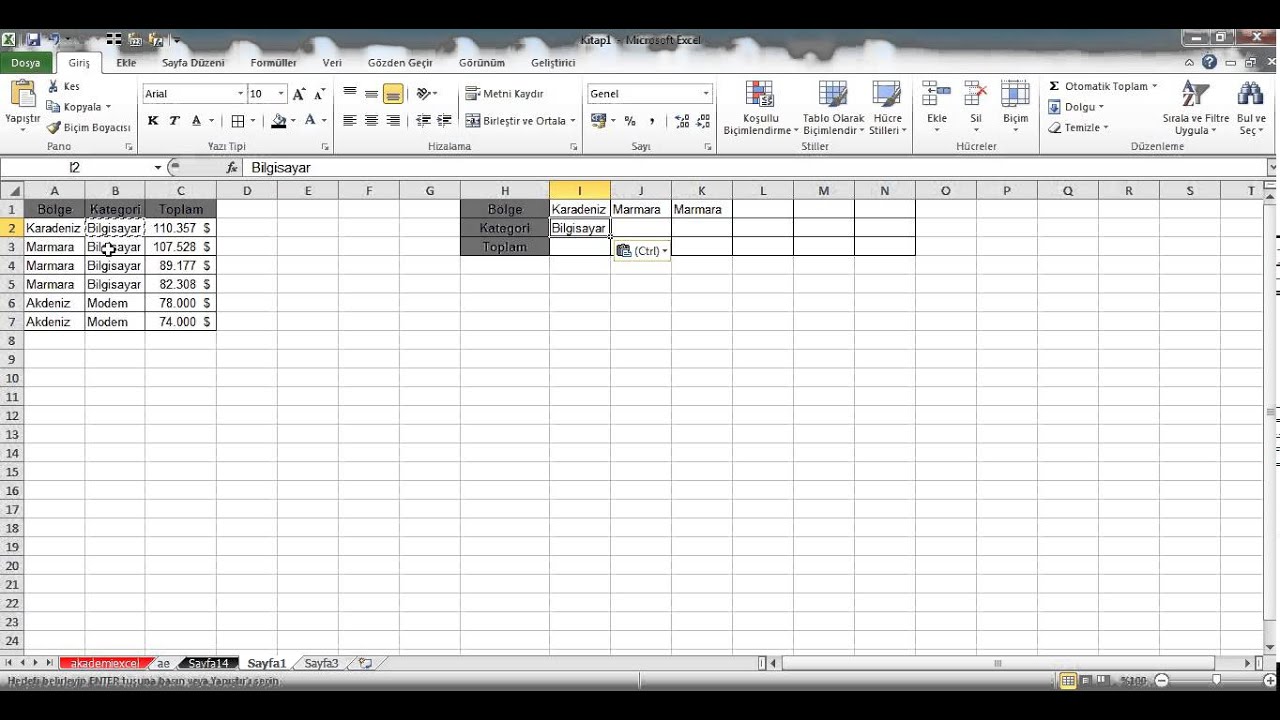Decrease font size with the small A button
The height and width of the screenshot is (720, 1280).
(320, 94)
